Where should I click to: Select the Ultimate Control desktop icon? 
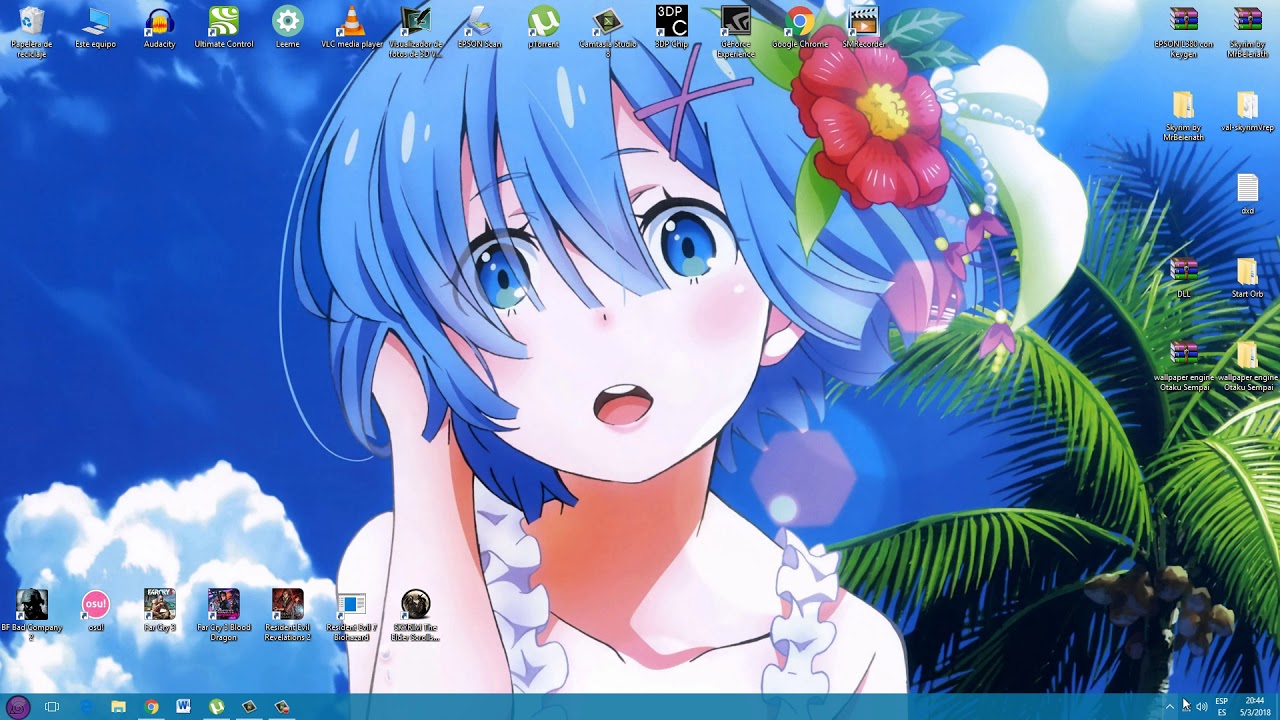224,28
